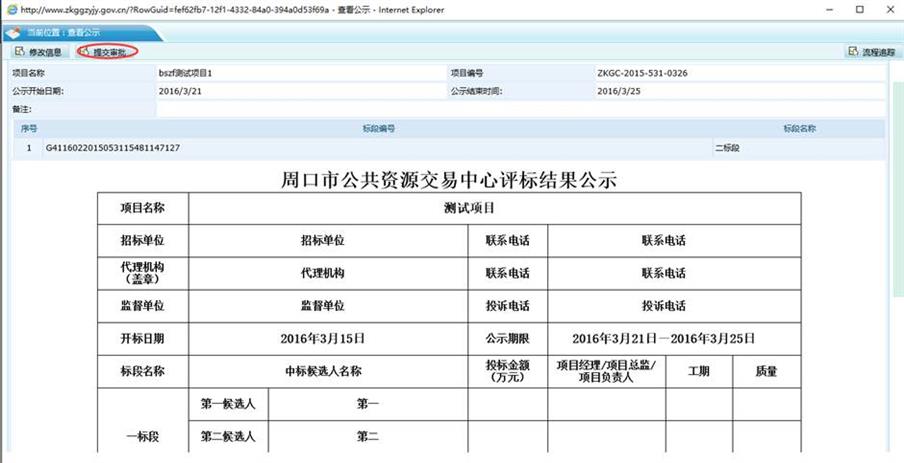This screenshot has width=904, height=463.
Task: Sort by the 序号 column header
Action: point(28,129)
